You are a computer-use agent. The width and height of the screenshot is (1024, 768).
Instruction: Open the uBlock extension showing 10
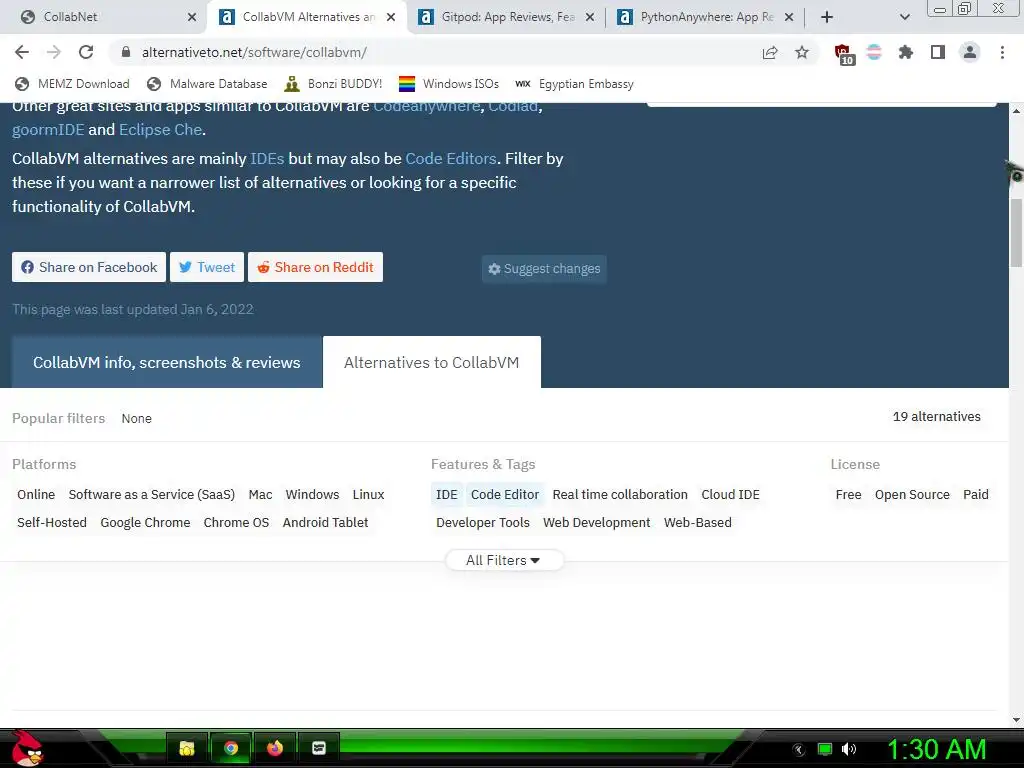pyautogui.click(x=843, y=54)
